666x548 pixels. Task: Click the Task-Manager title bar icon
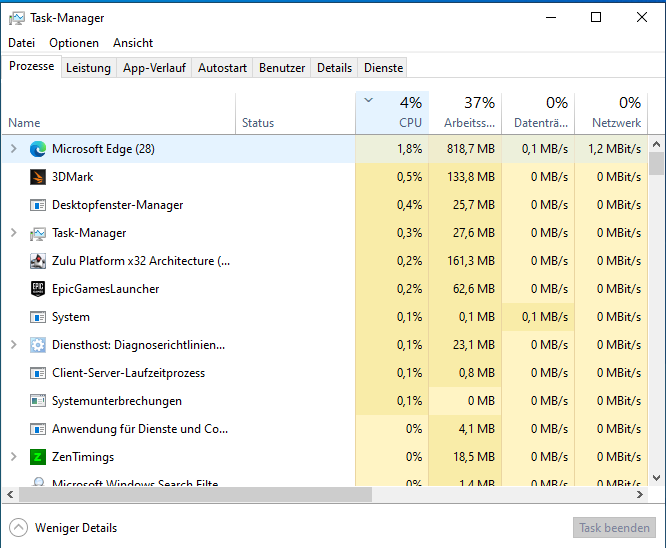(17, 18)
